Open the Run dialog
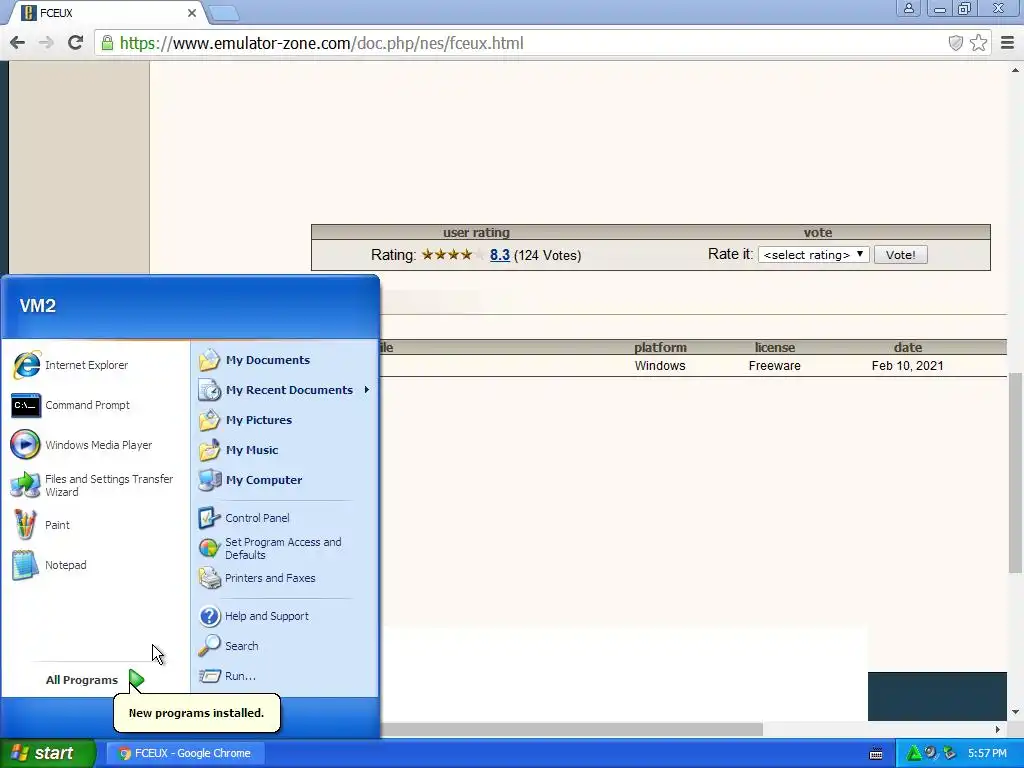Viewport: 1024px width, 768px height. (x=228, y=676)
